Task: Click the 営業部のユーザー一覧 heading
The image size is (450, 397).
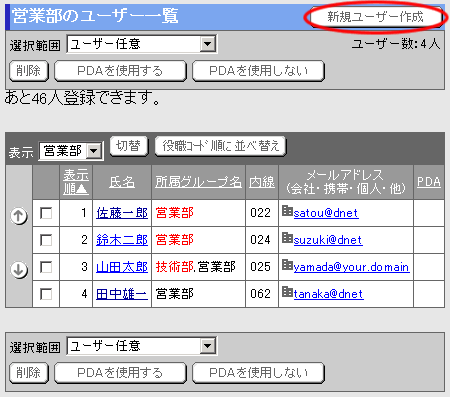Action: 95,16
